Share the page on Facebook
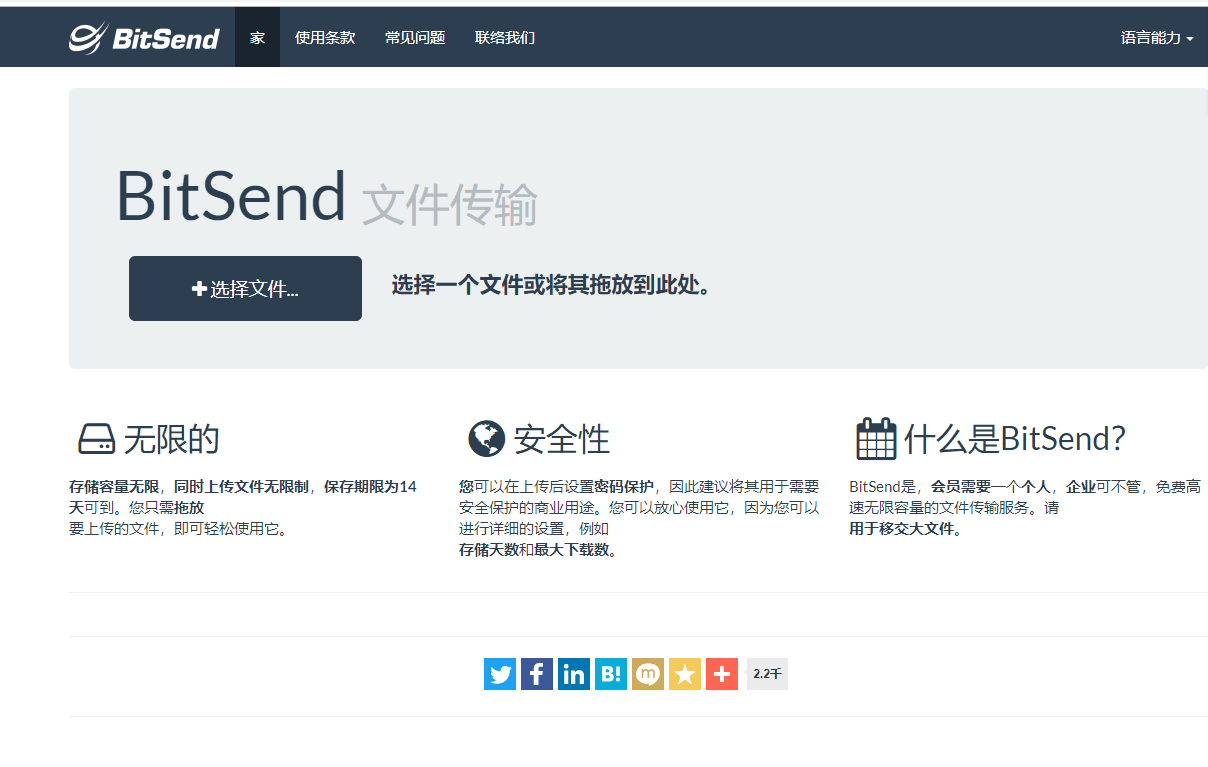Image resolution: width=1208 pixels, height=767 pixels. point(537,674)
